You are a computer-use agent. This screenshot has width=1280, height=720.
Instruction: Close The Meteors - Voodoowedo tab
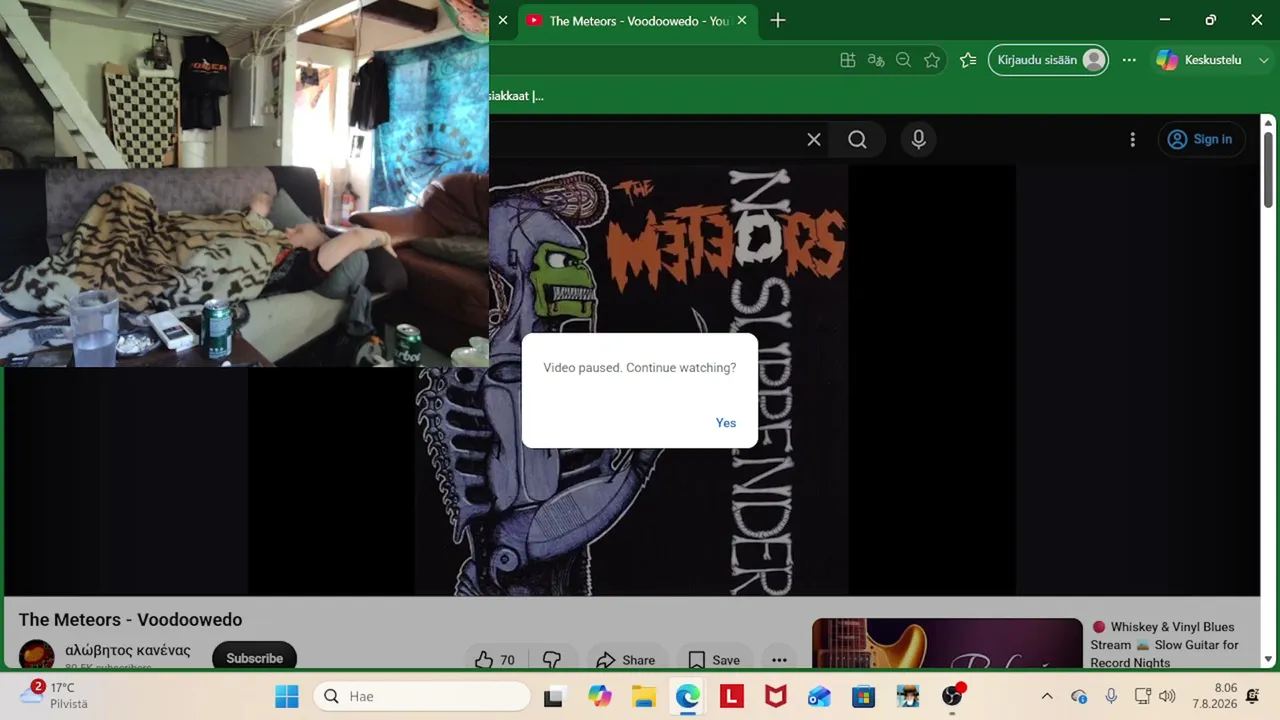[742, 21]
